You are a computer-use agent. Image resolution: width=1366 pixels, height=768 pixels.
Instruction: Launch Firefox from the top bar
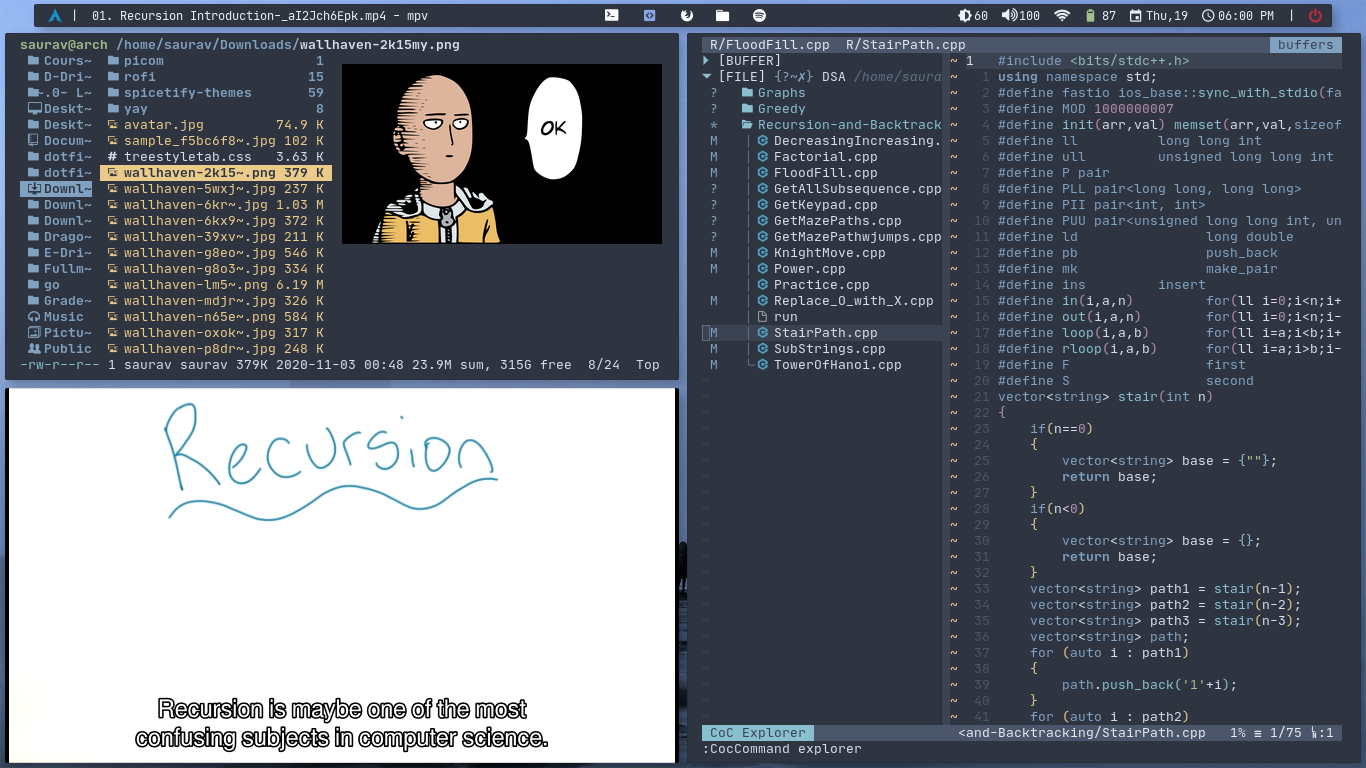[686, 16]
